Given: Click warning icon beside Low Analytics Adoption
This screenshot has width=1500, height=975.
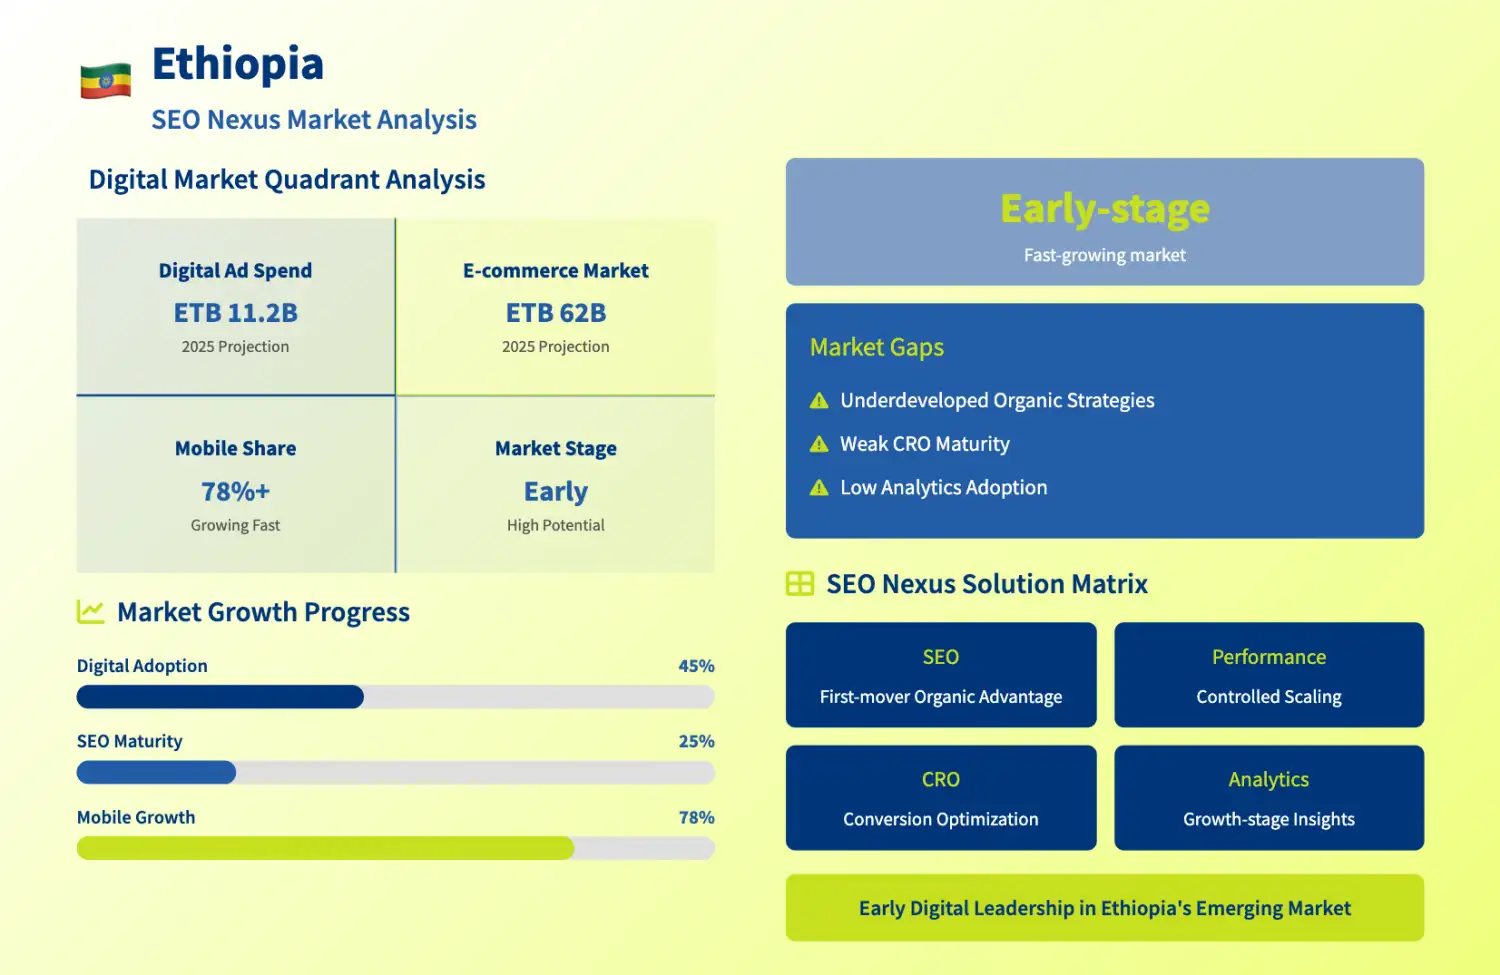Looking at the screenshot, I should pyautogui.click(x=819, y=488).
